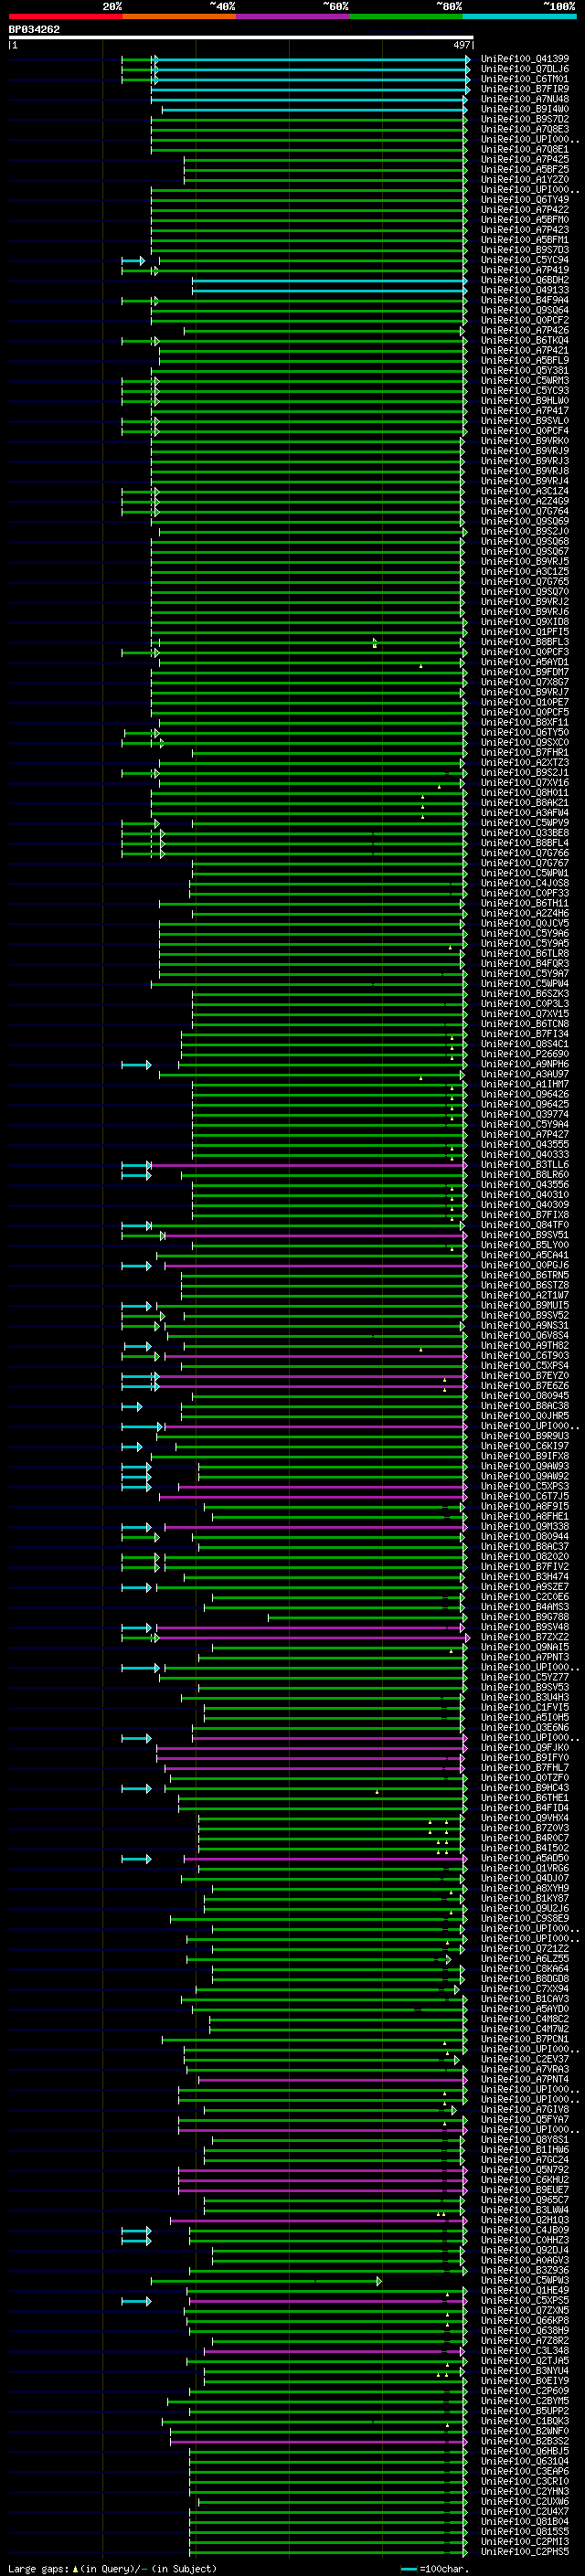This screenshot has height=2576, width=585.
Task: Open hit UniRef100_B9S7D2
Action: tap(525, 119)
